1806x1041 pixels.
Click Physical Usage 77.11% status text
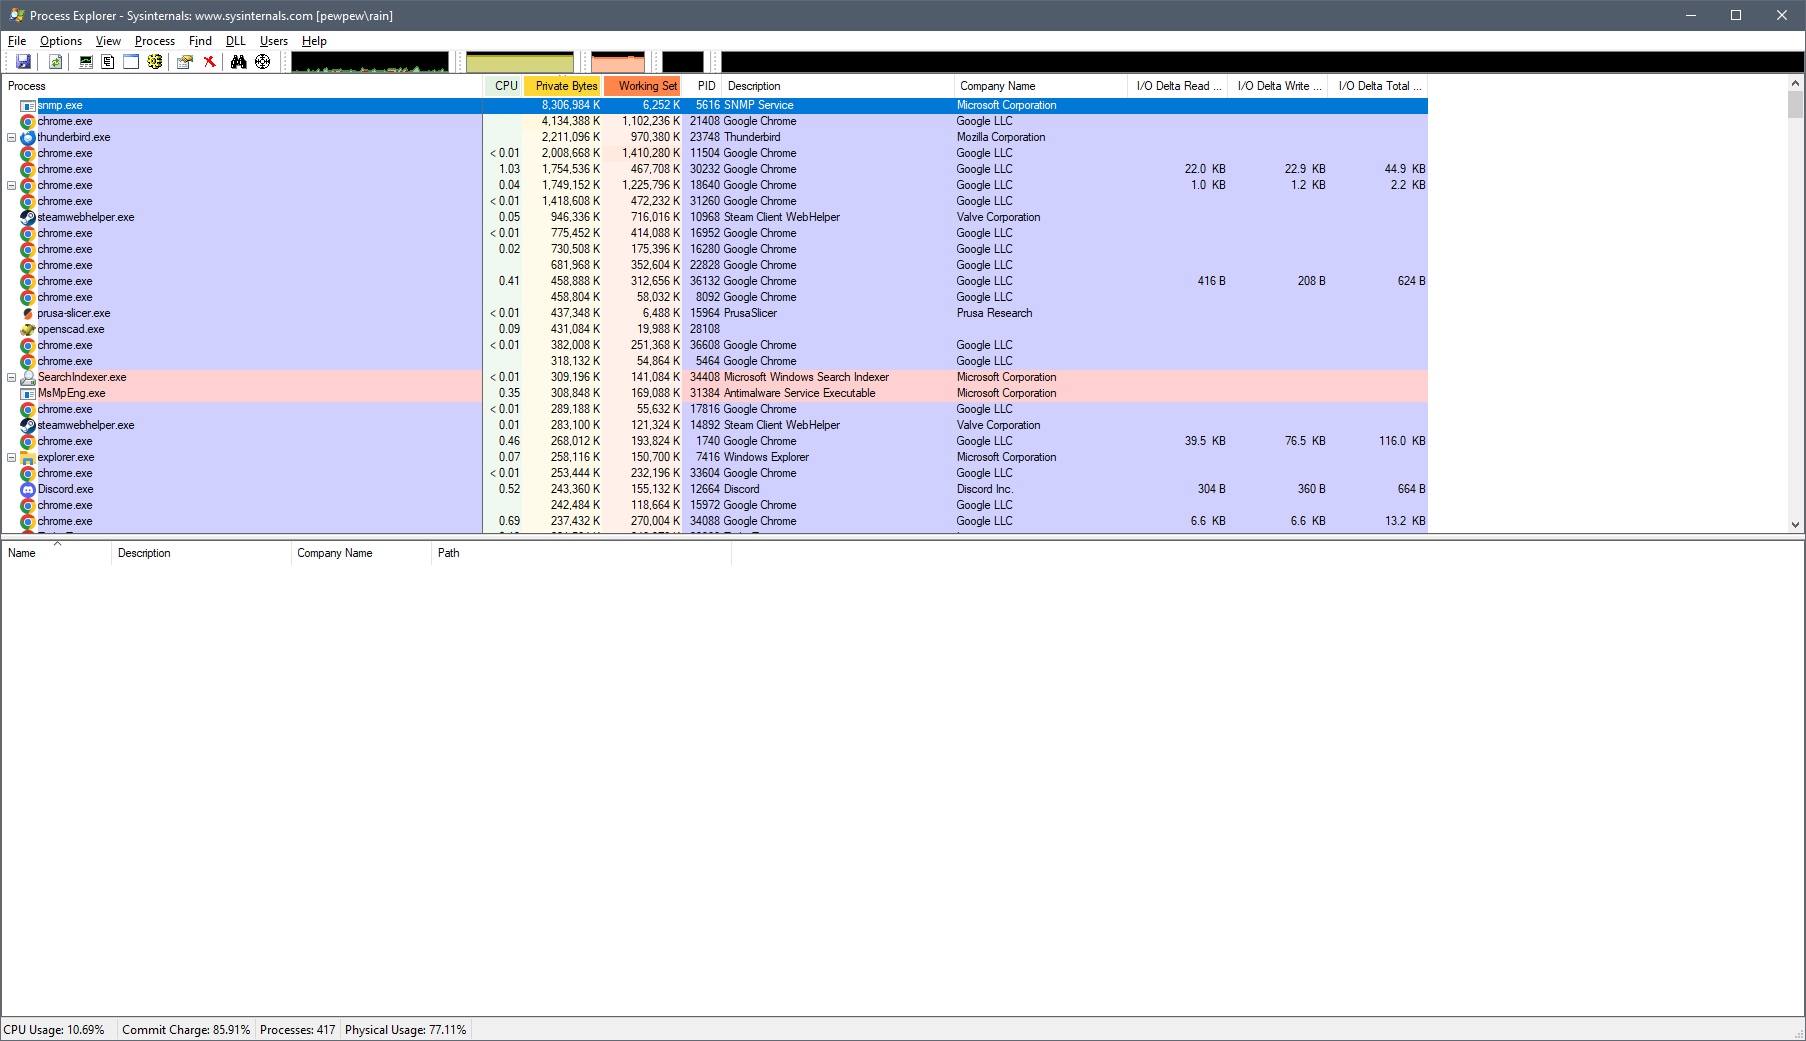click(406, 1030)
